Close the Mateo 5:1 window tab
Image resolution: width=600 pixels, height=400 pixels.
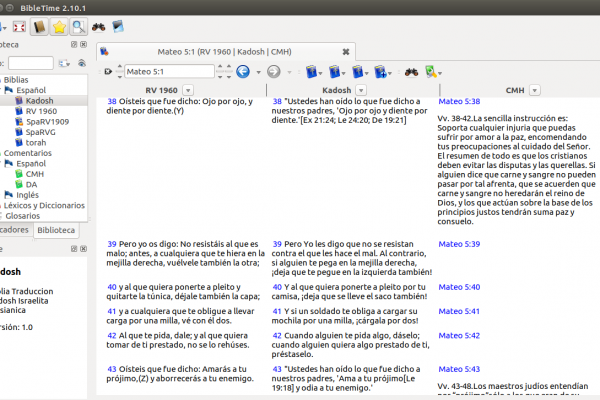click(x=346, y=52)
